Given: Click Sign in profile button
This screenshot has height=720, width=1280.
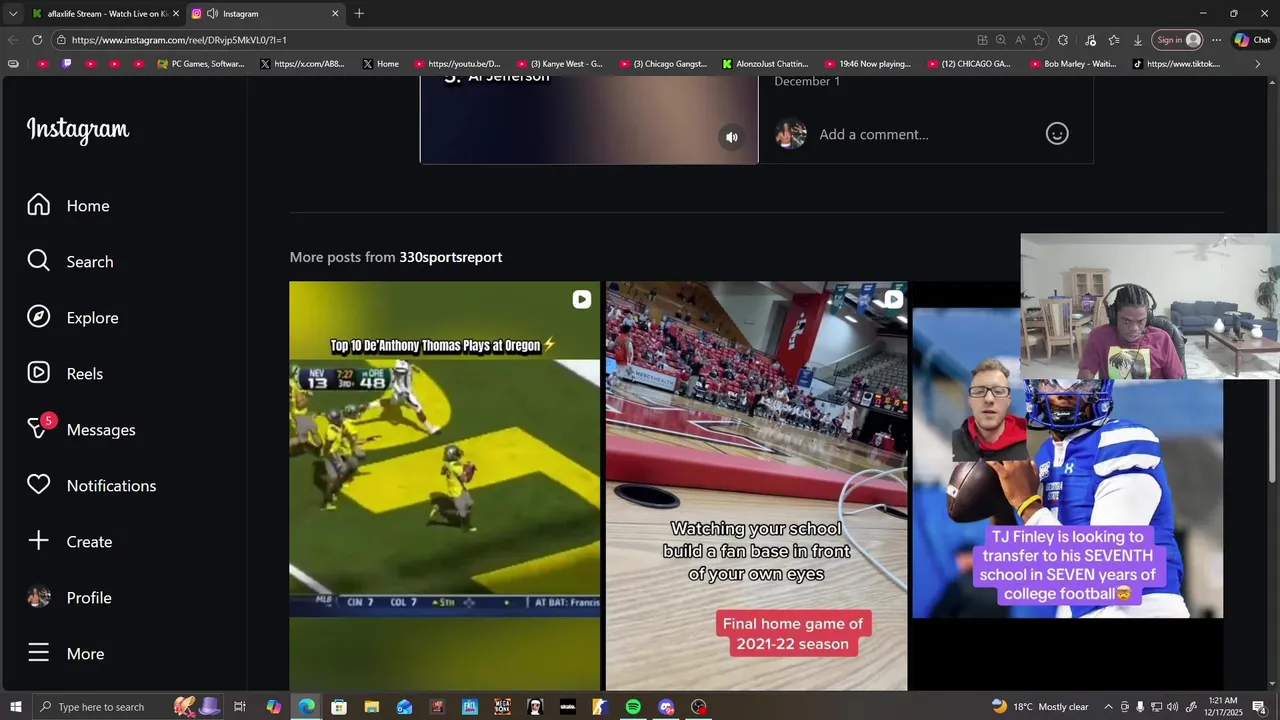Looking at the screenshot, I should pos(1178,40).
